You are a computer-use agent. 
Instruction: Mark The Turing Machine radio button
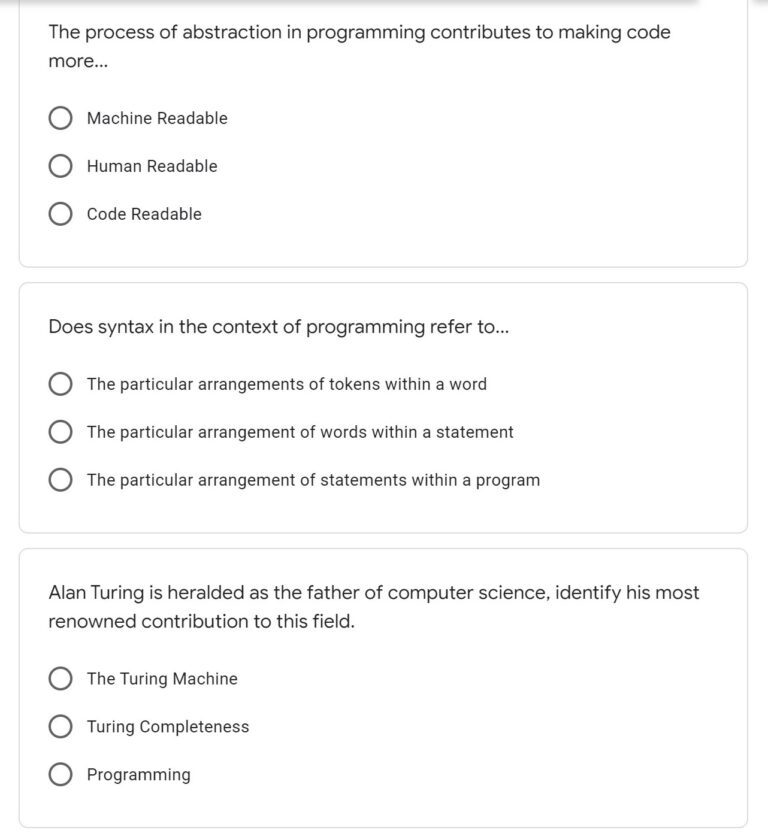coord(60,679)
